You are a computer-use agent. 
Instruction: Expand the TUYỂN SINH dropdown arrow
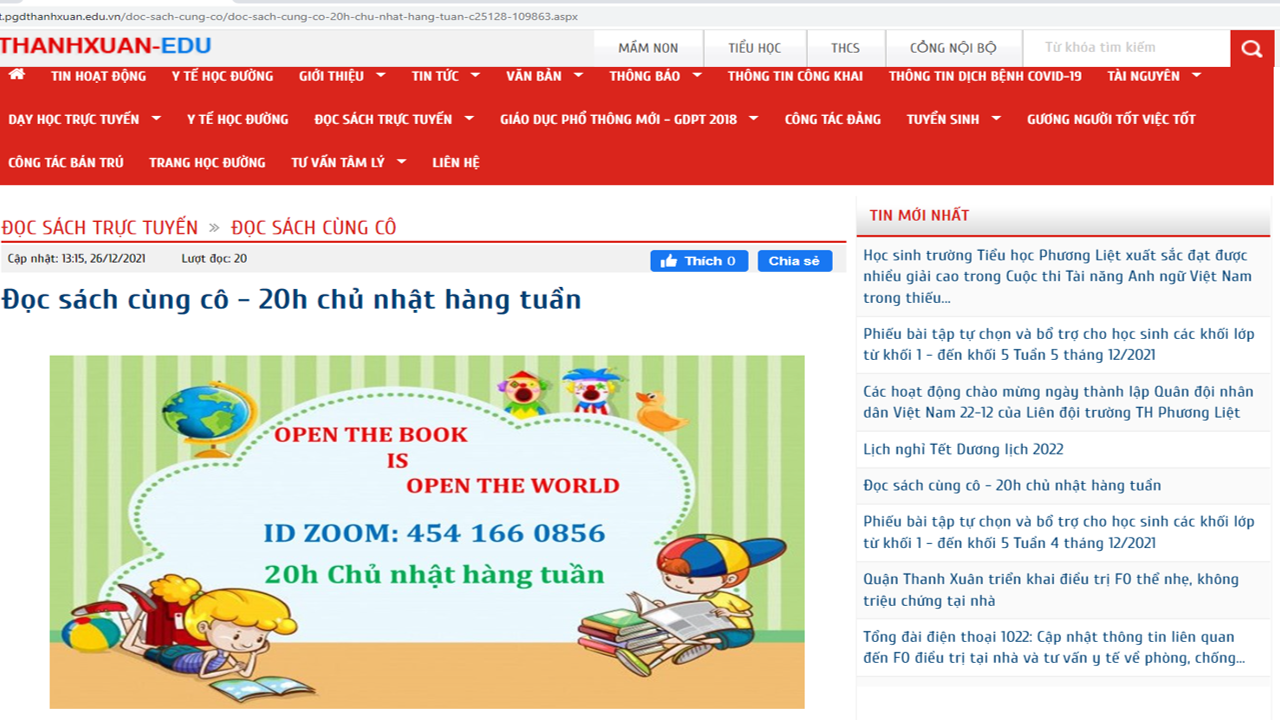(996, 118)
